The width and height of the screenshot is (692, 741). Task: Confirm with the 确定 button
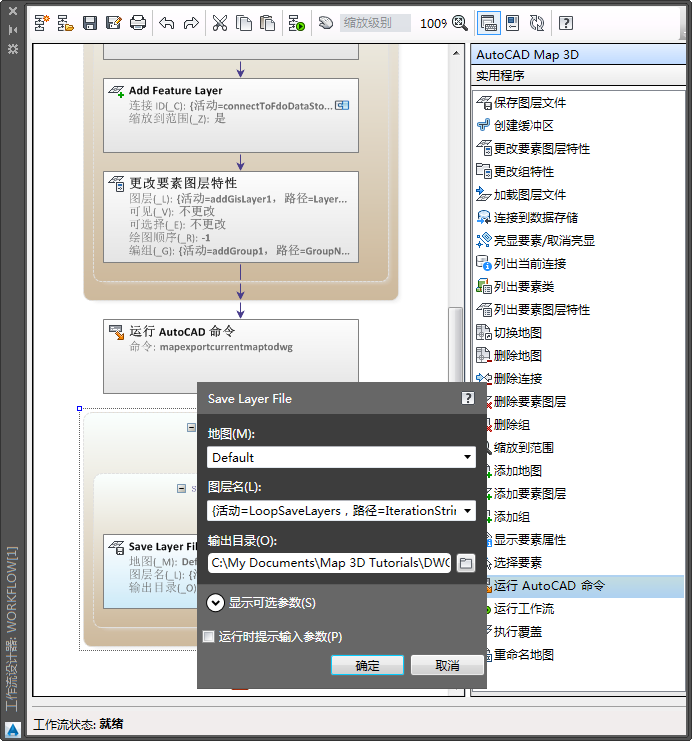point(367,665)
